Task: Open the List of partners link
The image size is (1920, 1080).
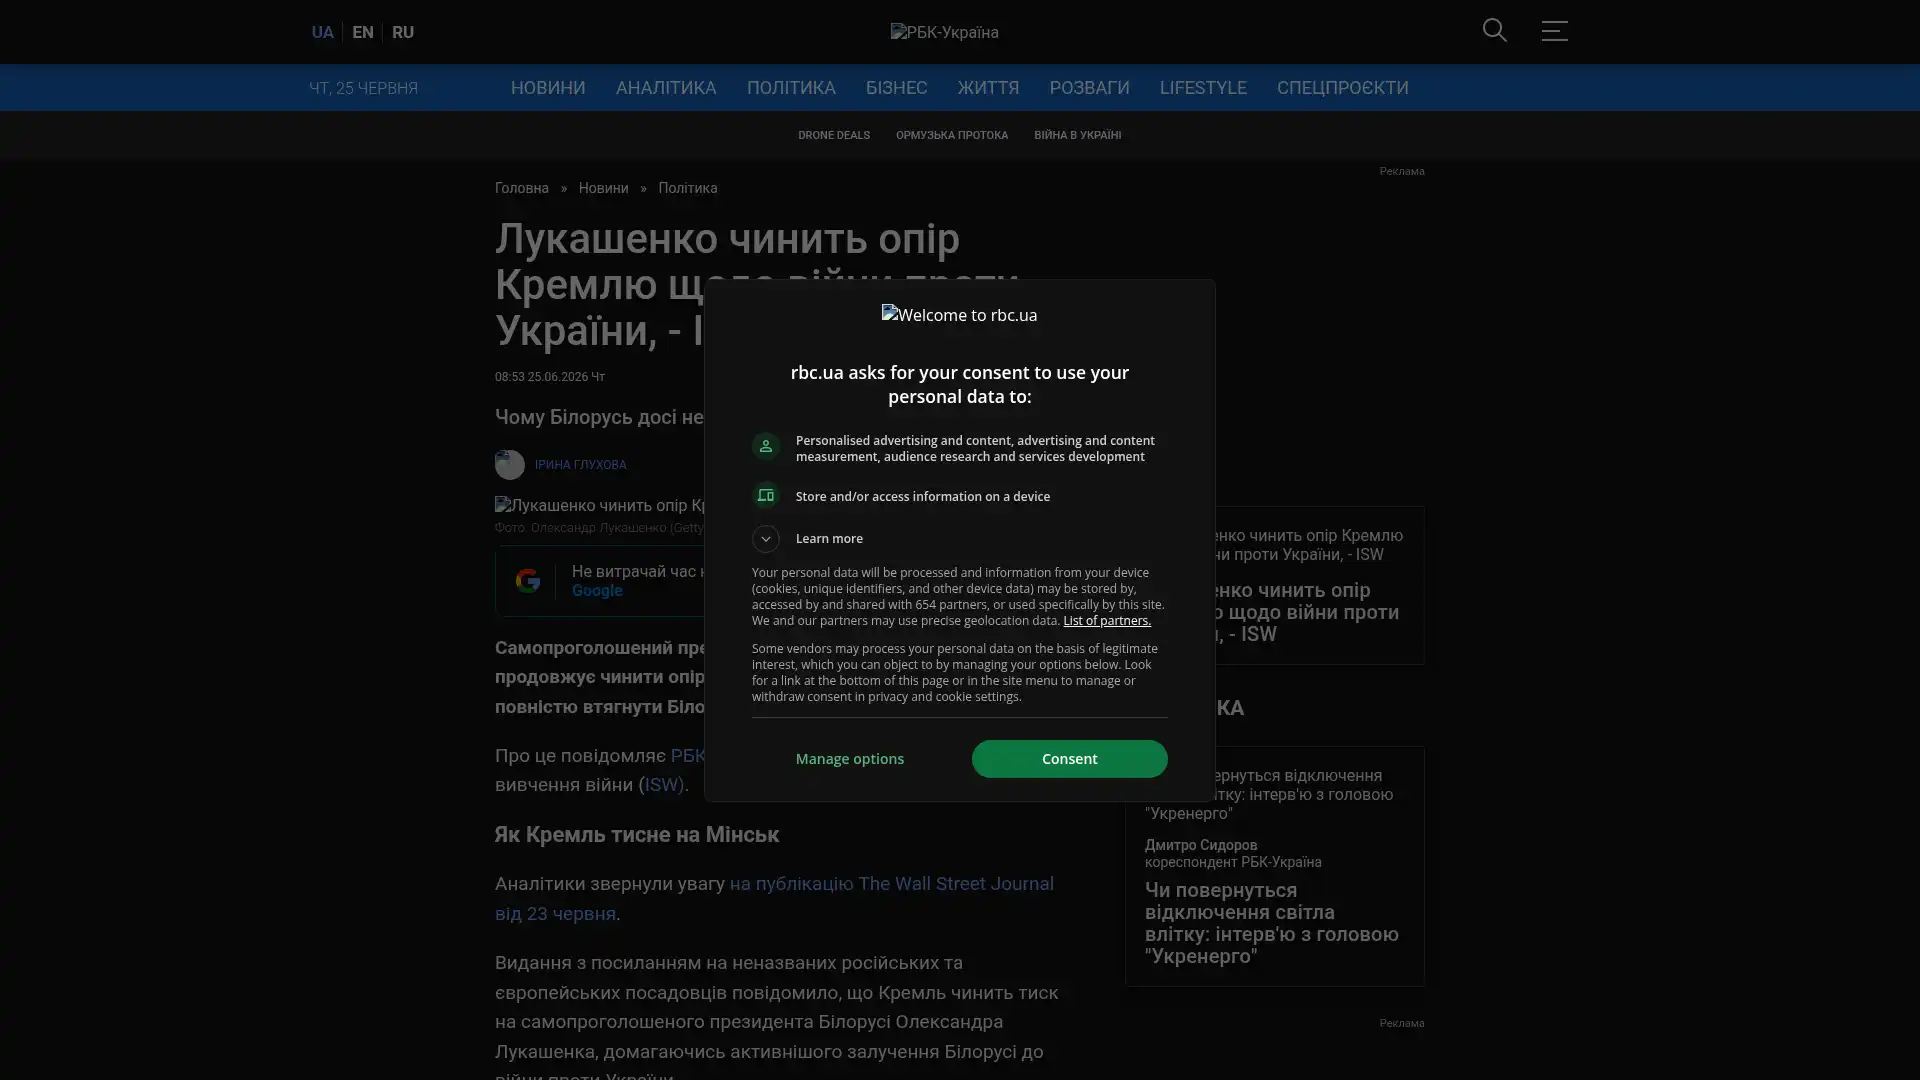Action: pos(1106,621)
